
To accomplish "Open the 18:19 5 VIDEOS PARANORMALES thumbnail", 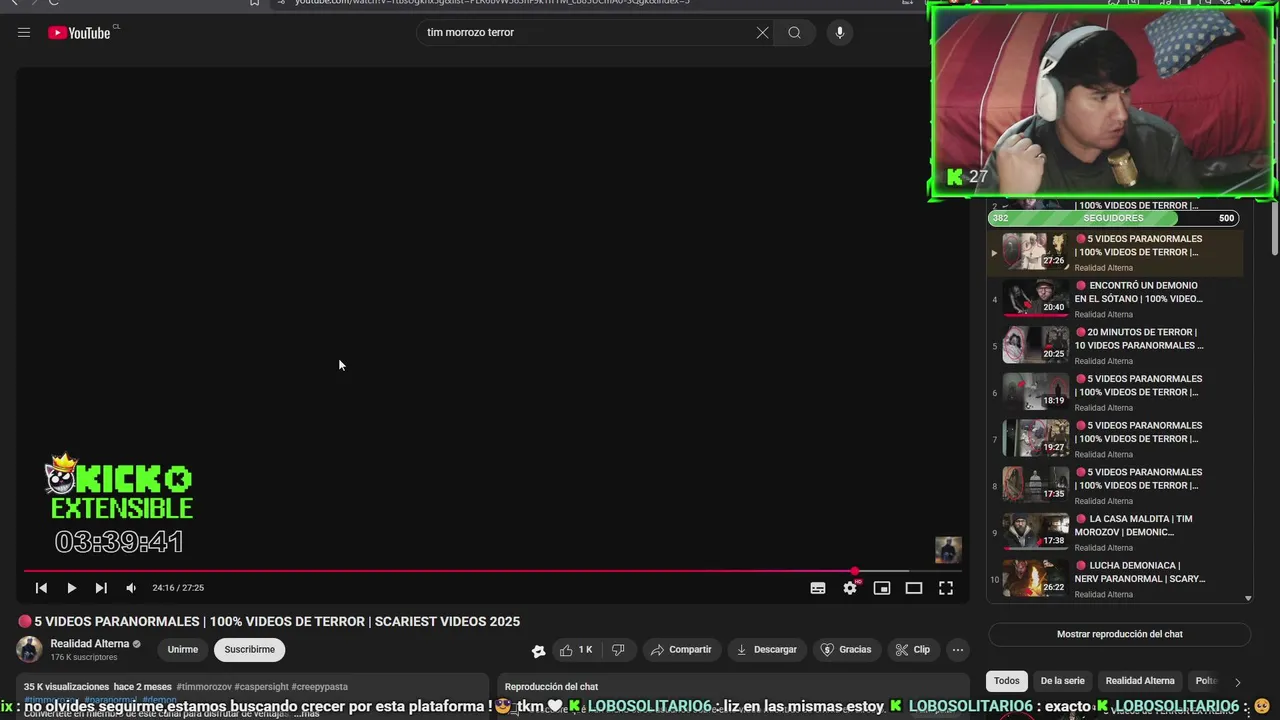I will click(x=1035, y=392).
